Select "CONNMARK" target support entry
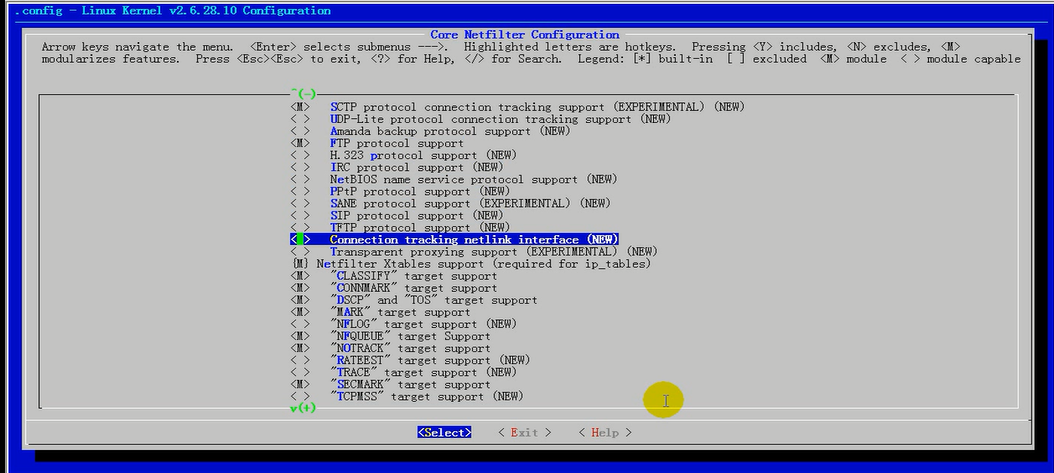Viewport: 1054px width, 473px height. [x=413, y=288]
